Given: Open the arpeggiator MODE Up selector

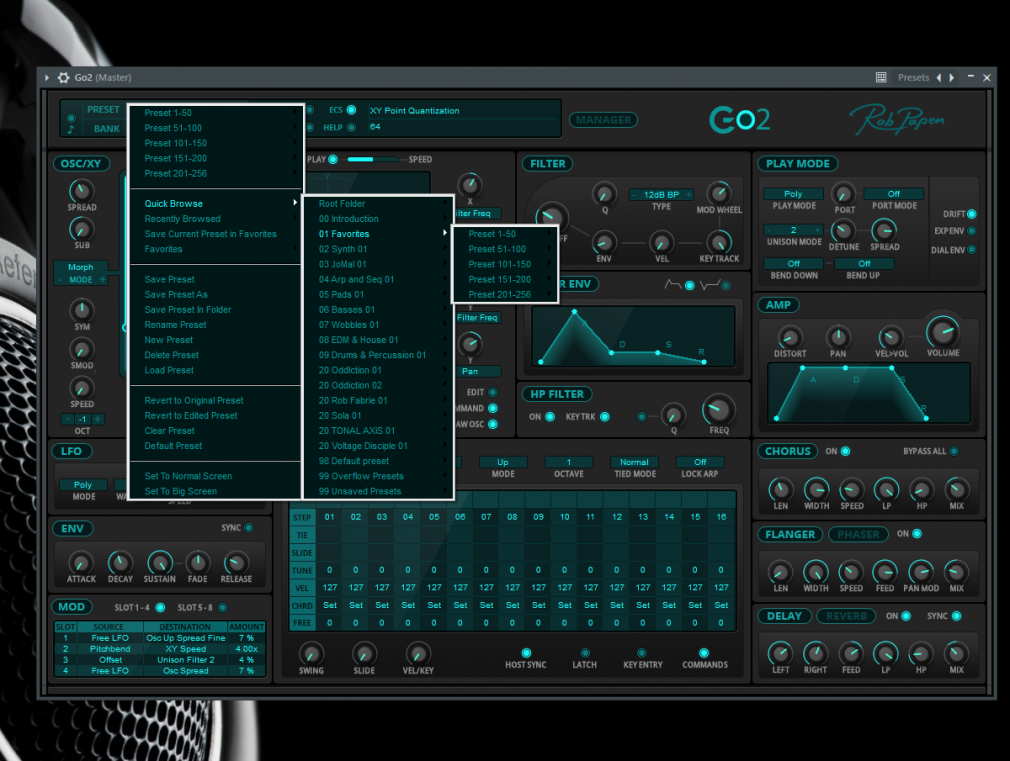Looking at the screenshot, I should tap(503, 462).
